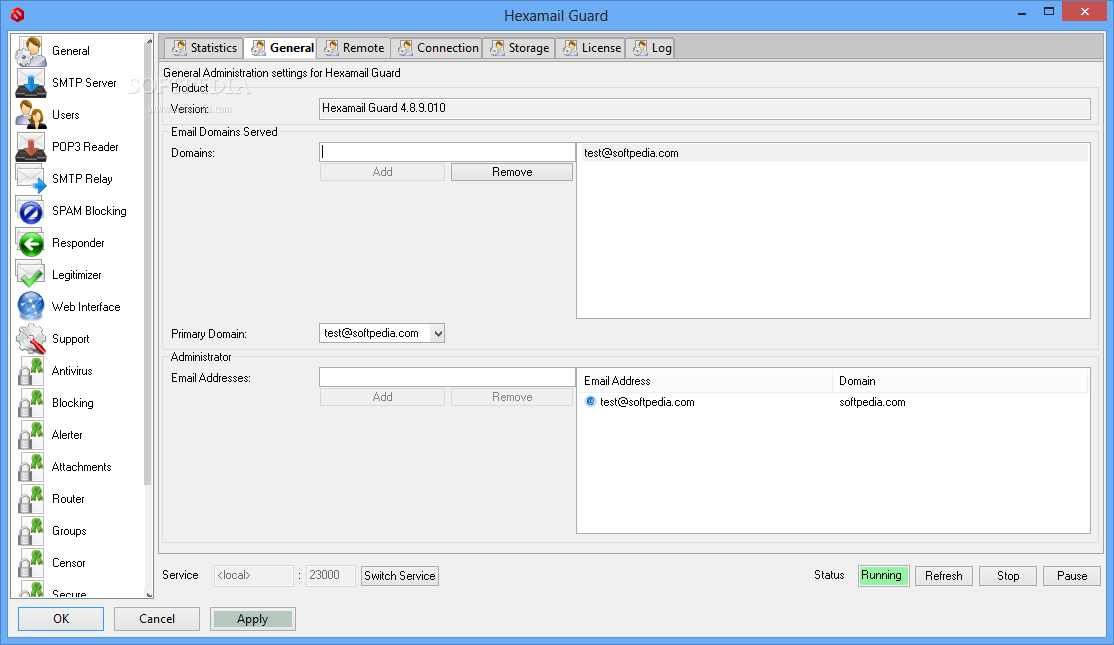Click Add under Email Addresses field
Image resolution: width=1114 pixels, height=645 pixels.
tap(382, 397)
